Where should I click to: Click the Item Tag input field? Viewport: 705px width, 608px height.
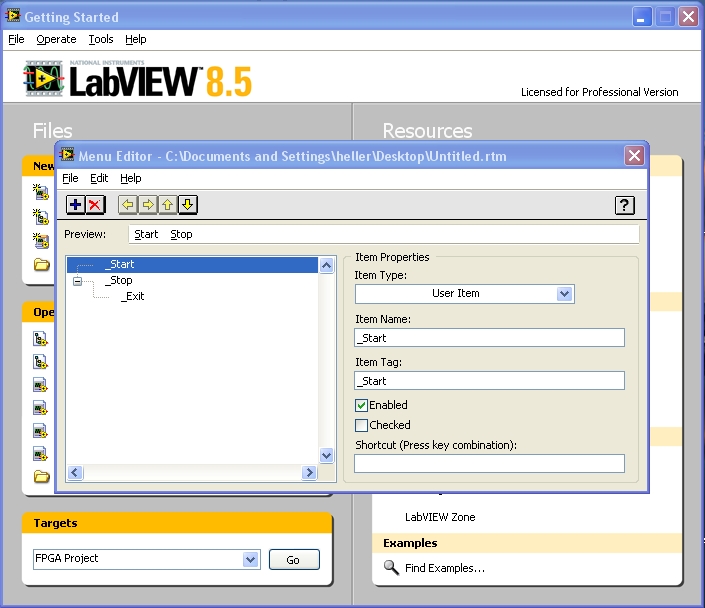click(489, 381)
